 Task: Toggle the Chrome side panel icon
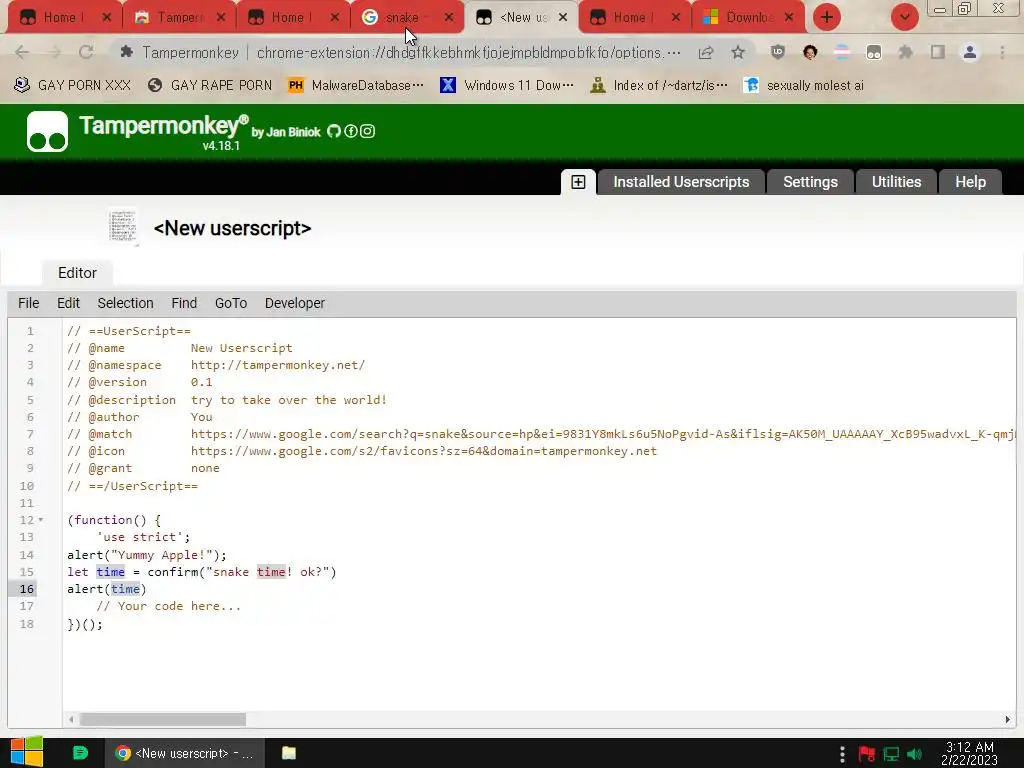[938, 52]
